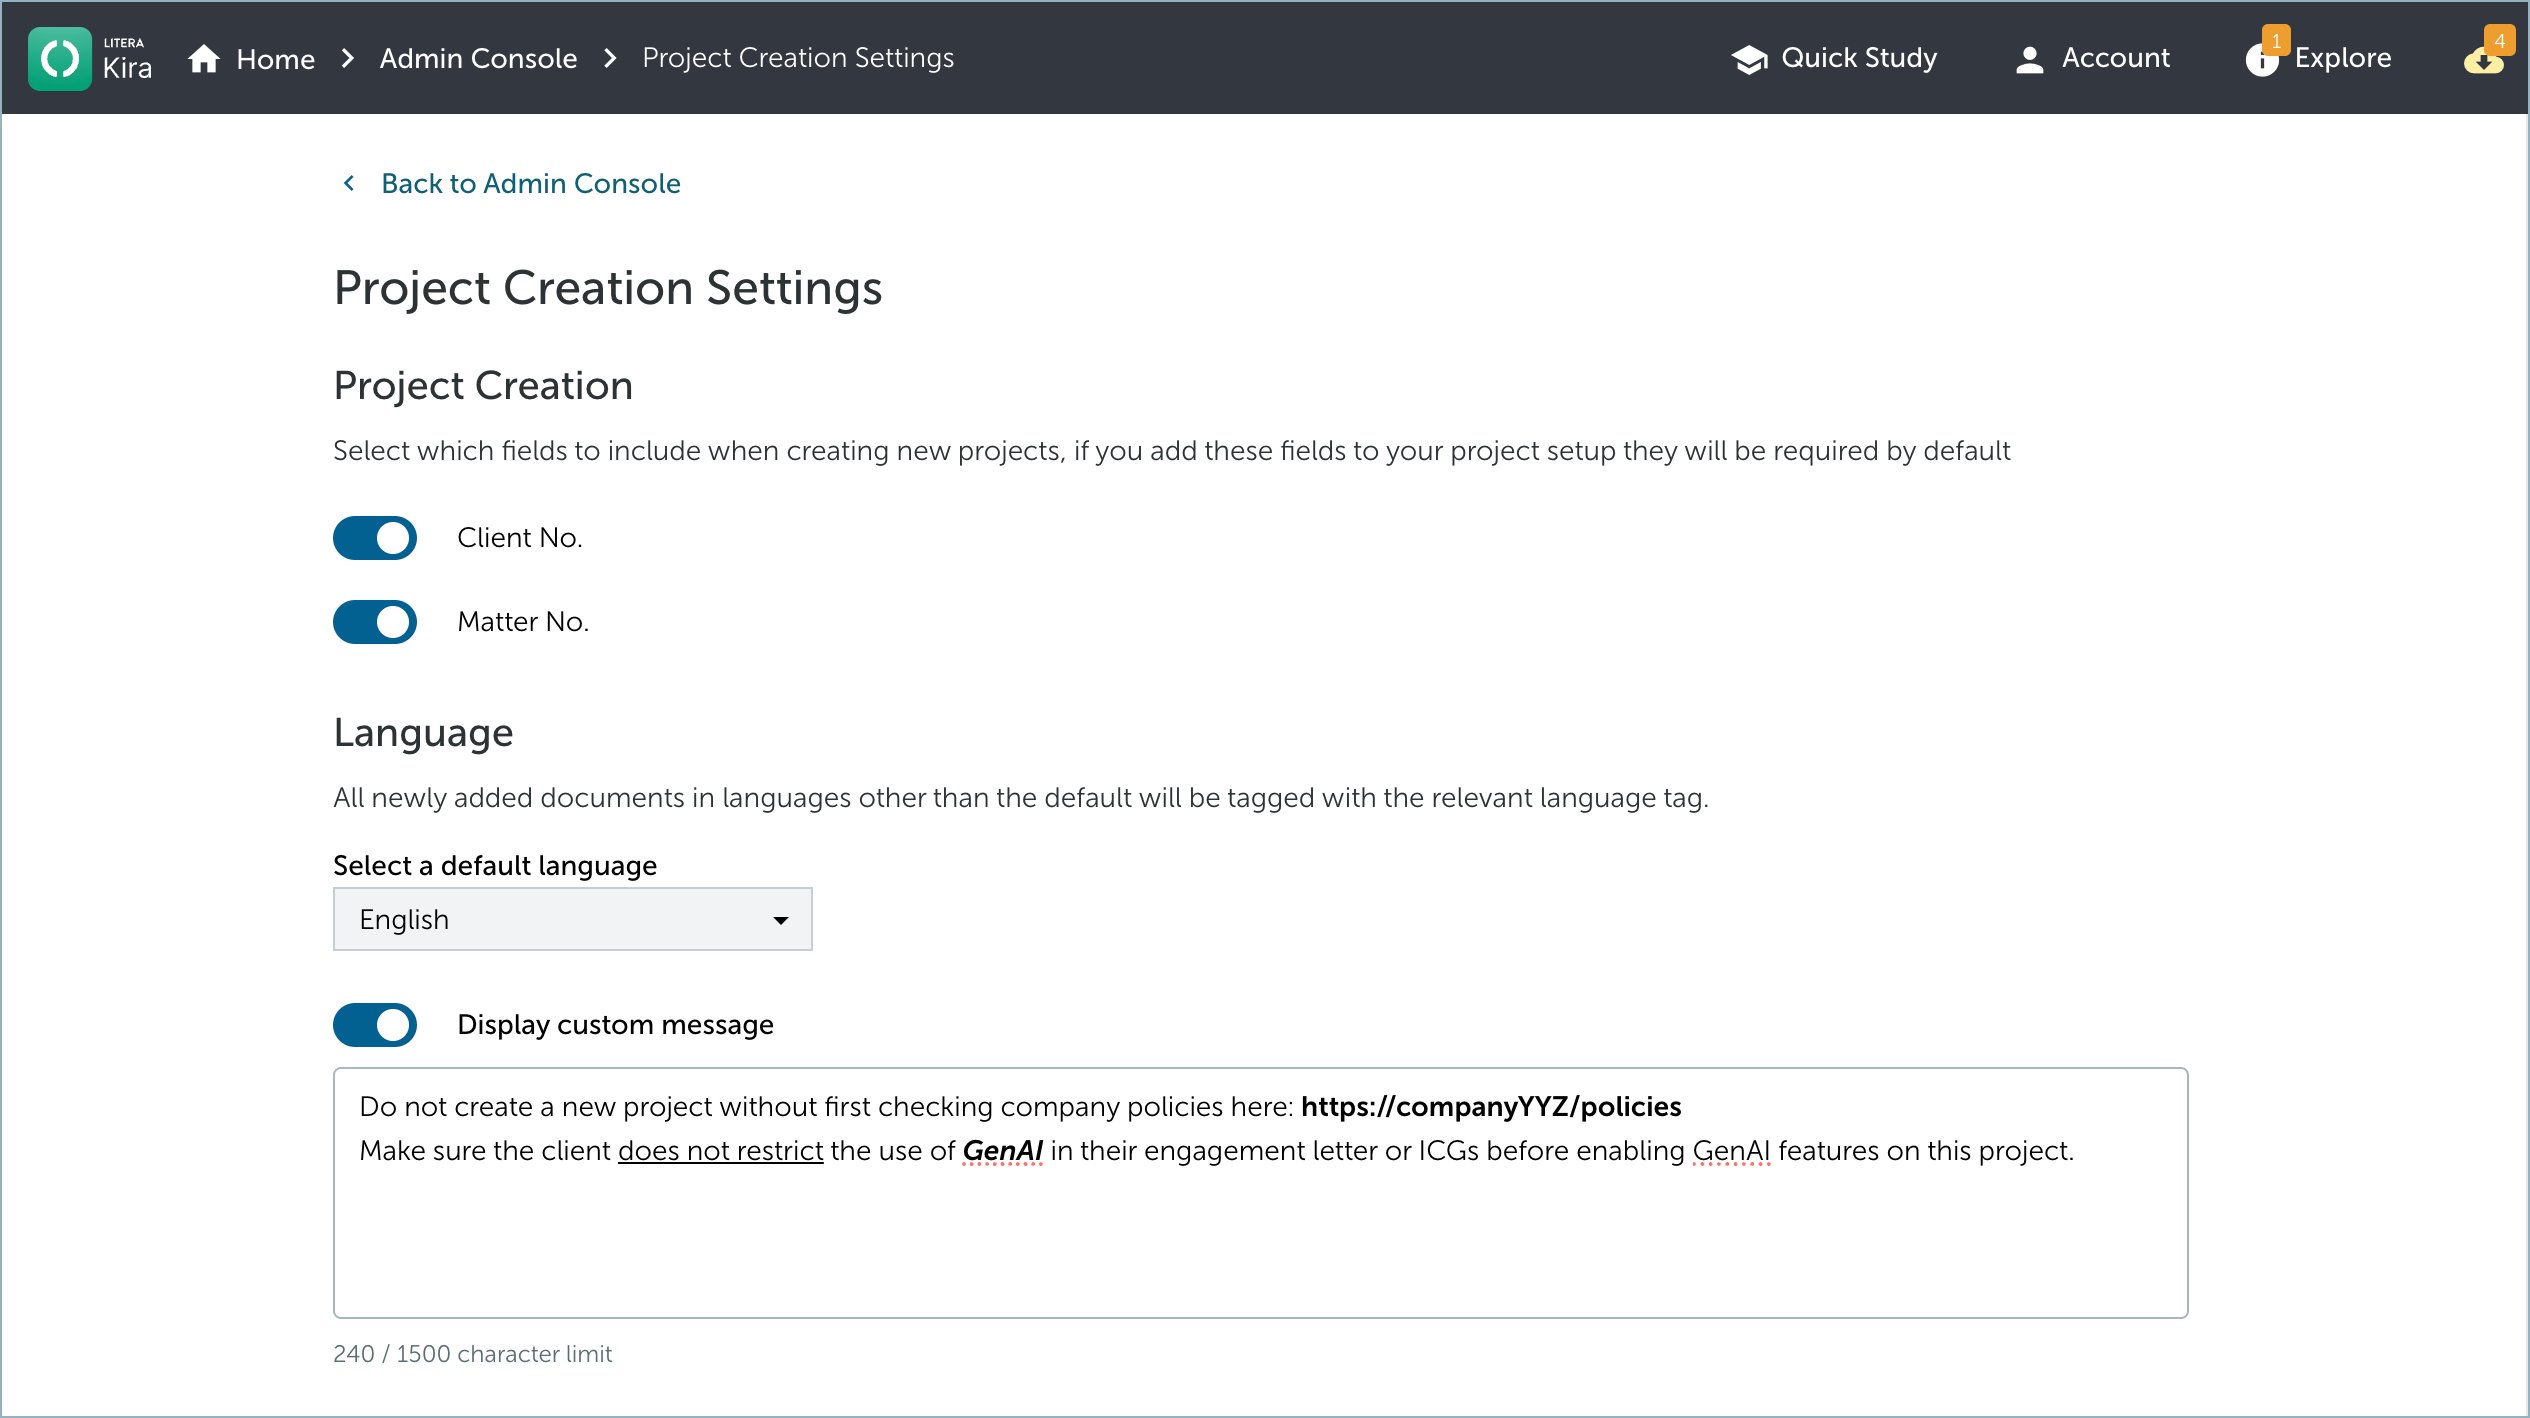Click the Matter No. label

(x=523, y=622)
